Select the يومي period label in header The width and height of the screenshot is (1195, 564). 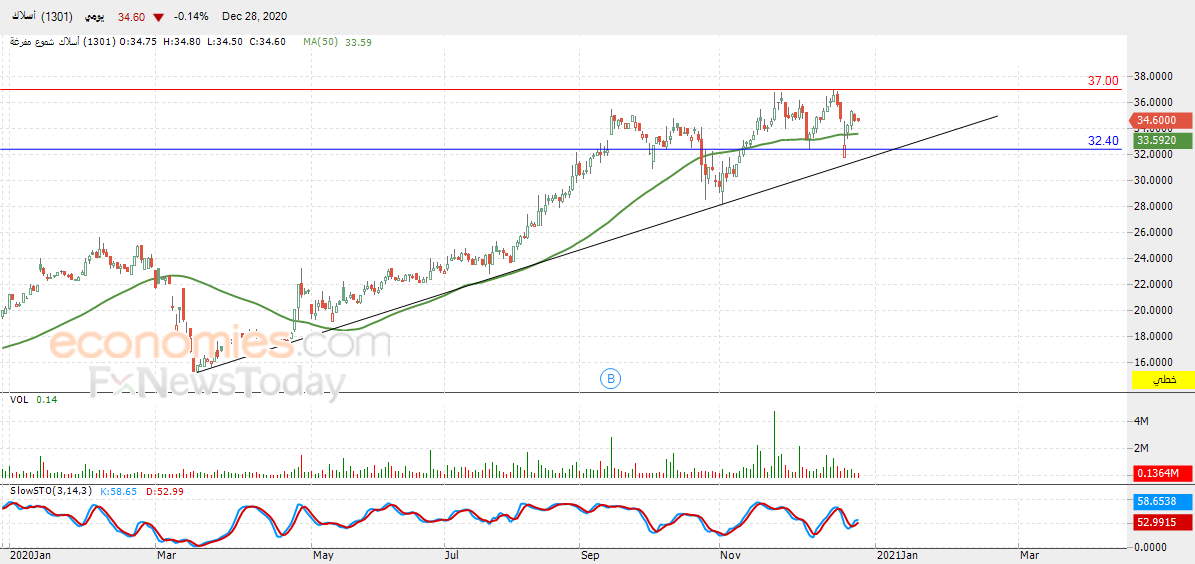point(91,17)
